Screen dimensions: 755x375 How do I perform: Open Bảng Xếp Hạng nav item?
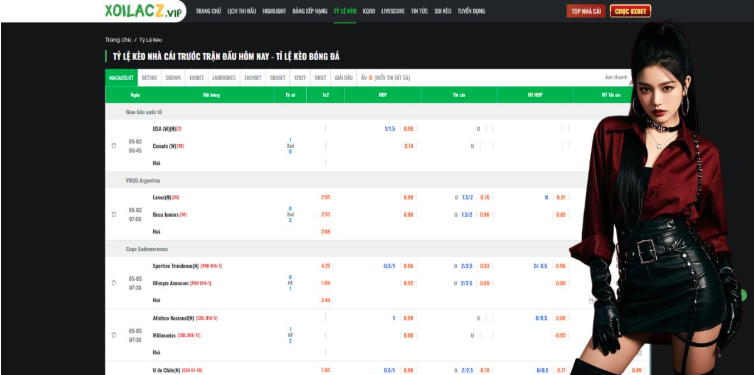click(310, 11)
